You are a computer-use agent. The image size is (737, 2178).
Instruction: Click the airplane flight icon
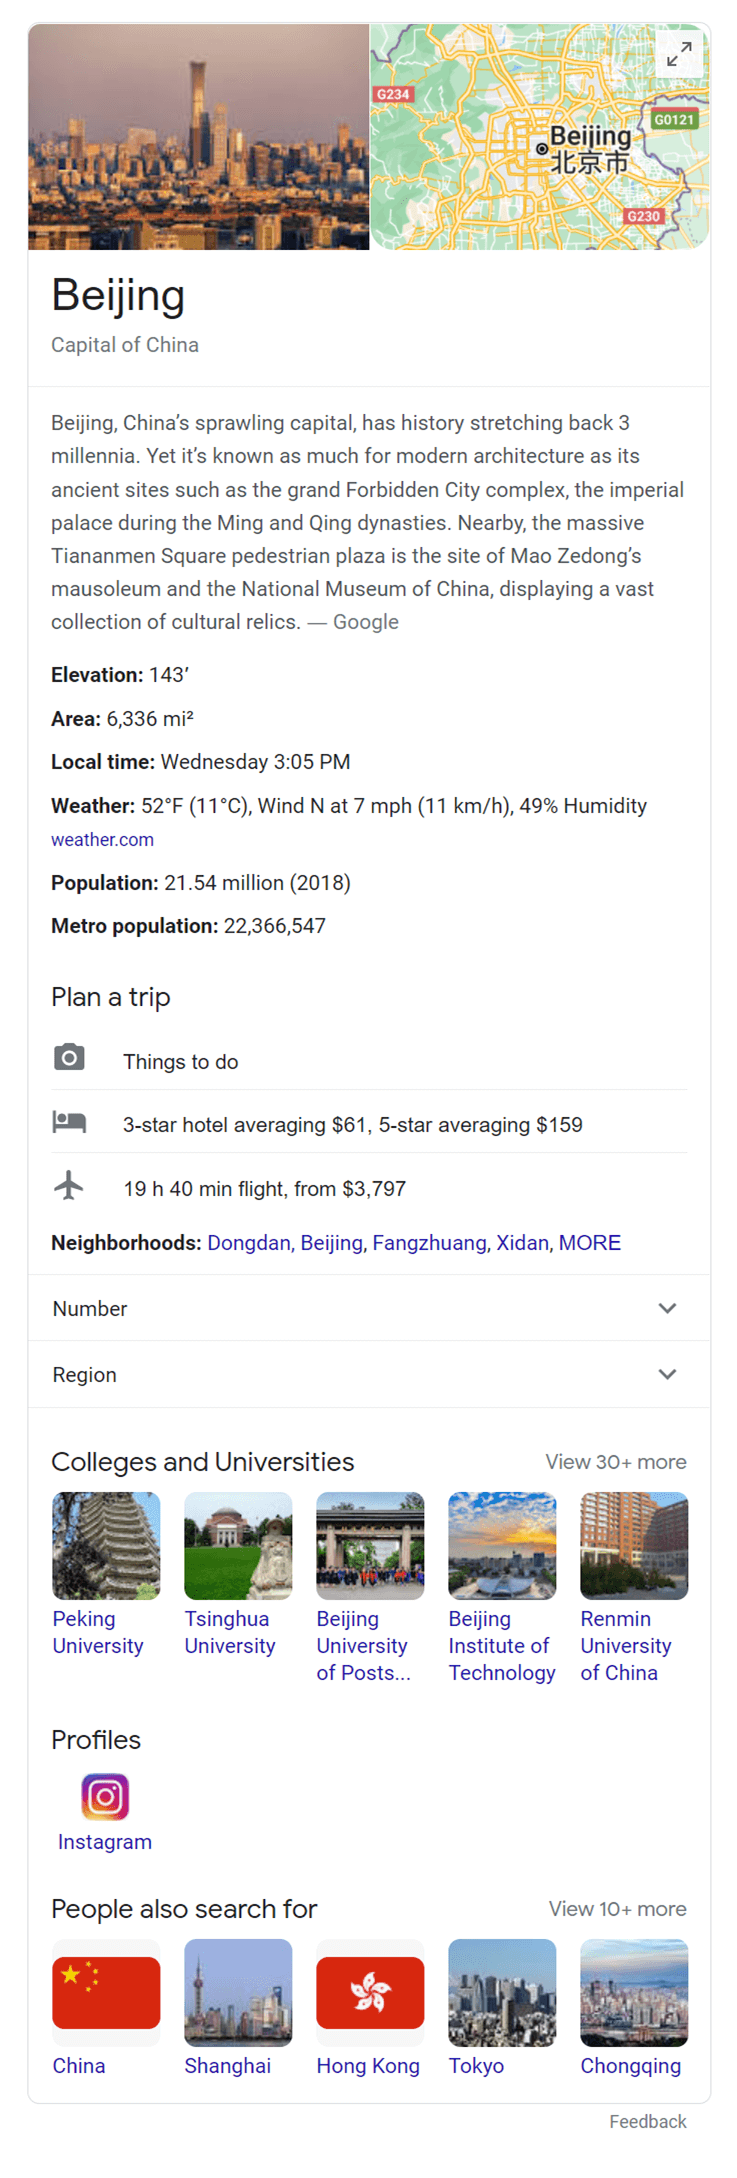(69, 1186)
